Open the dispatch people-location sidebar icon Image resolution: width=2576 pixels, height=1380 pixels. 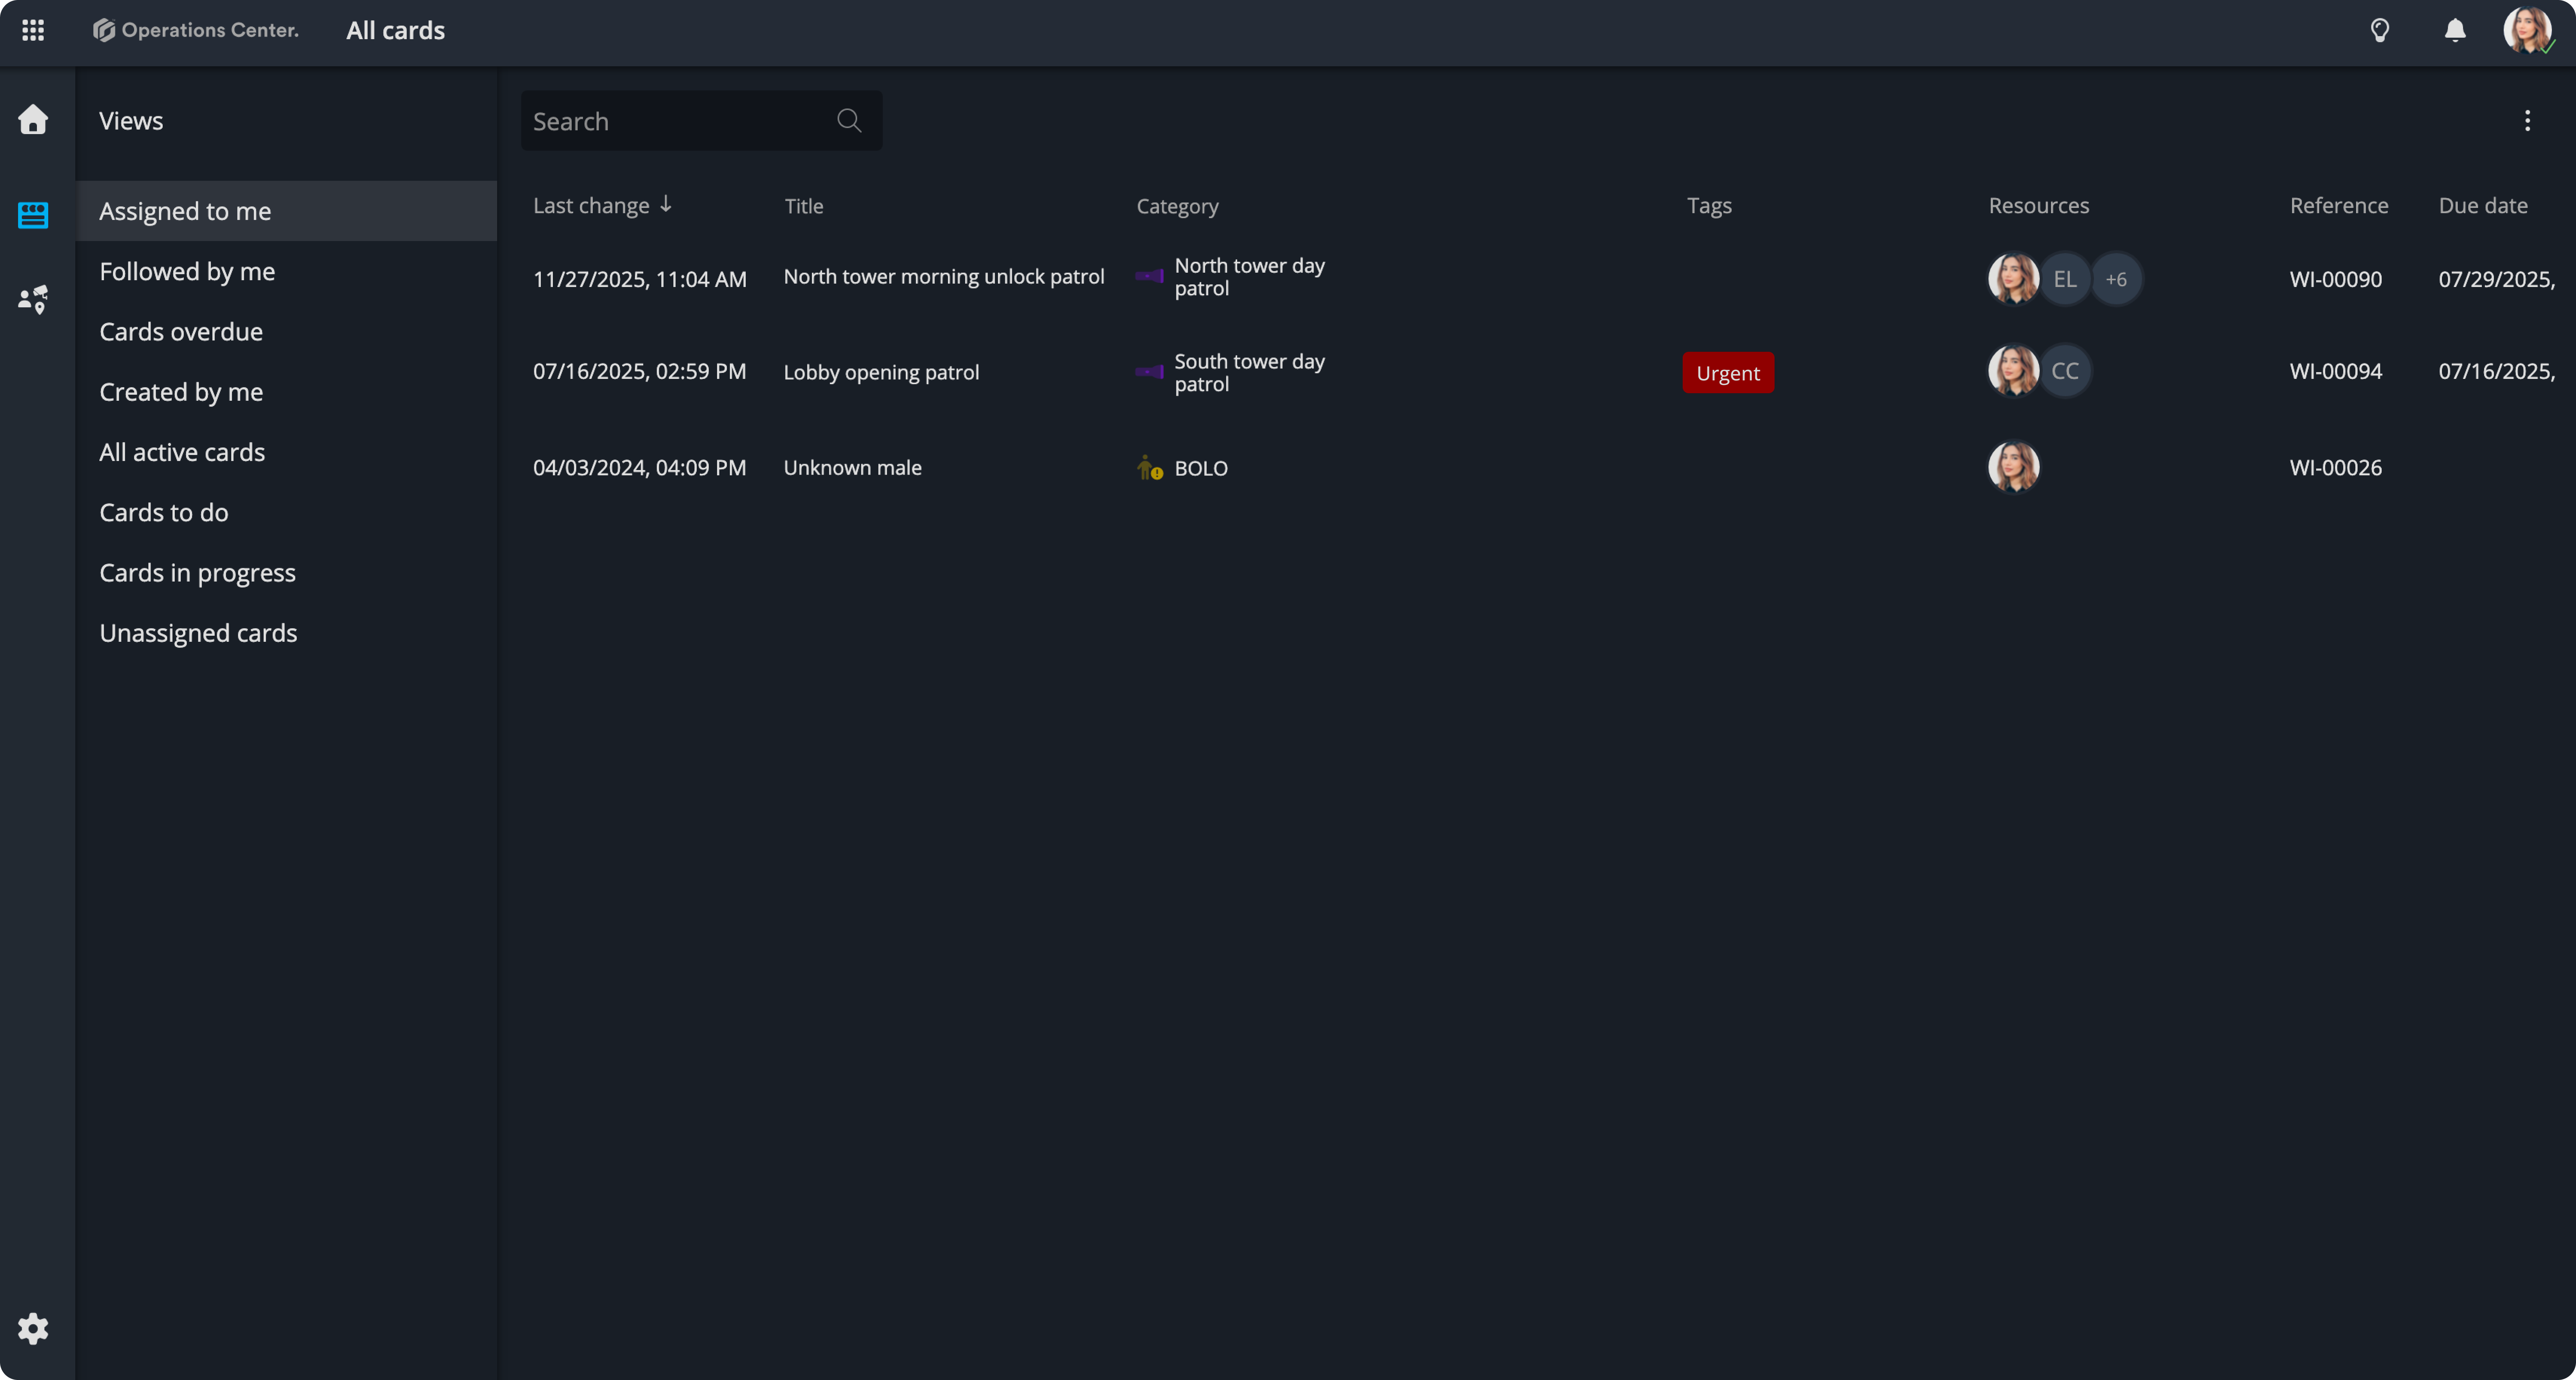[33, 299]
